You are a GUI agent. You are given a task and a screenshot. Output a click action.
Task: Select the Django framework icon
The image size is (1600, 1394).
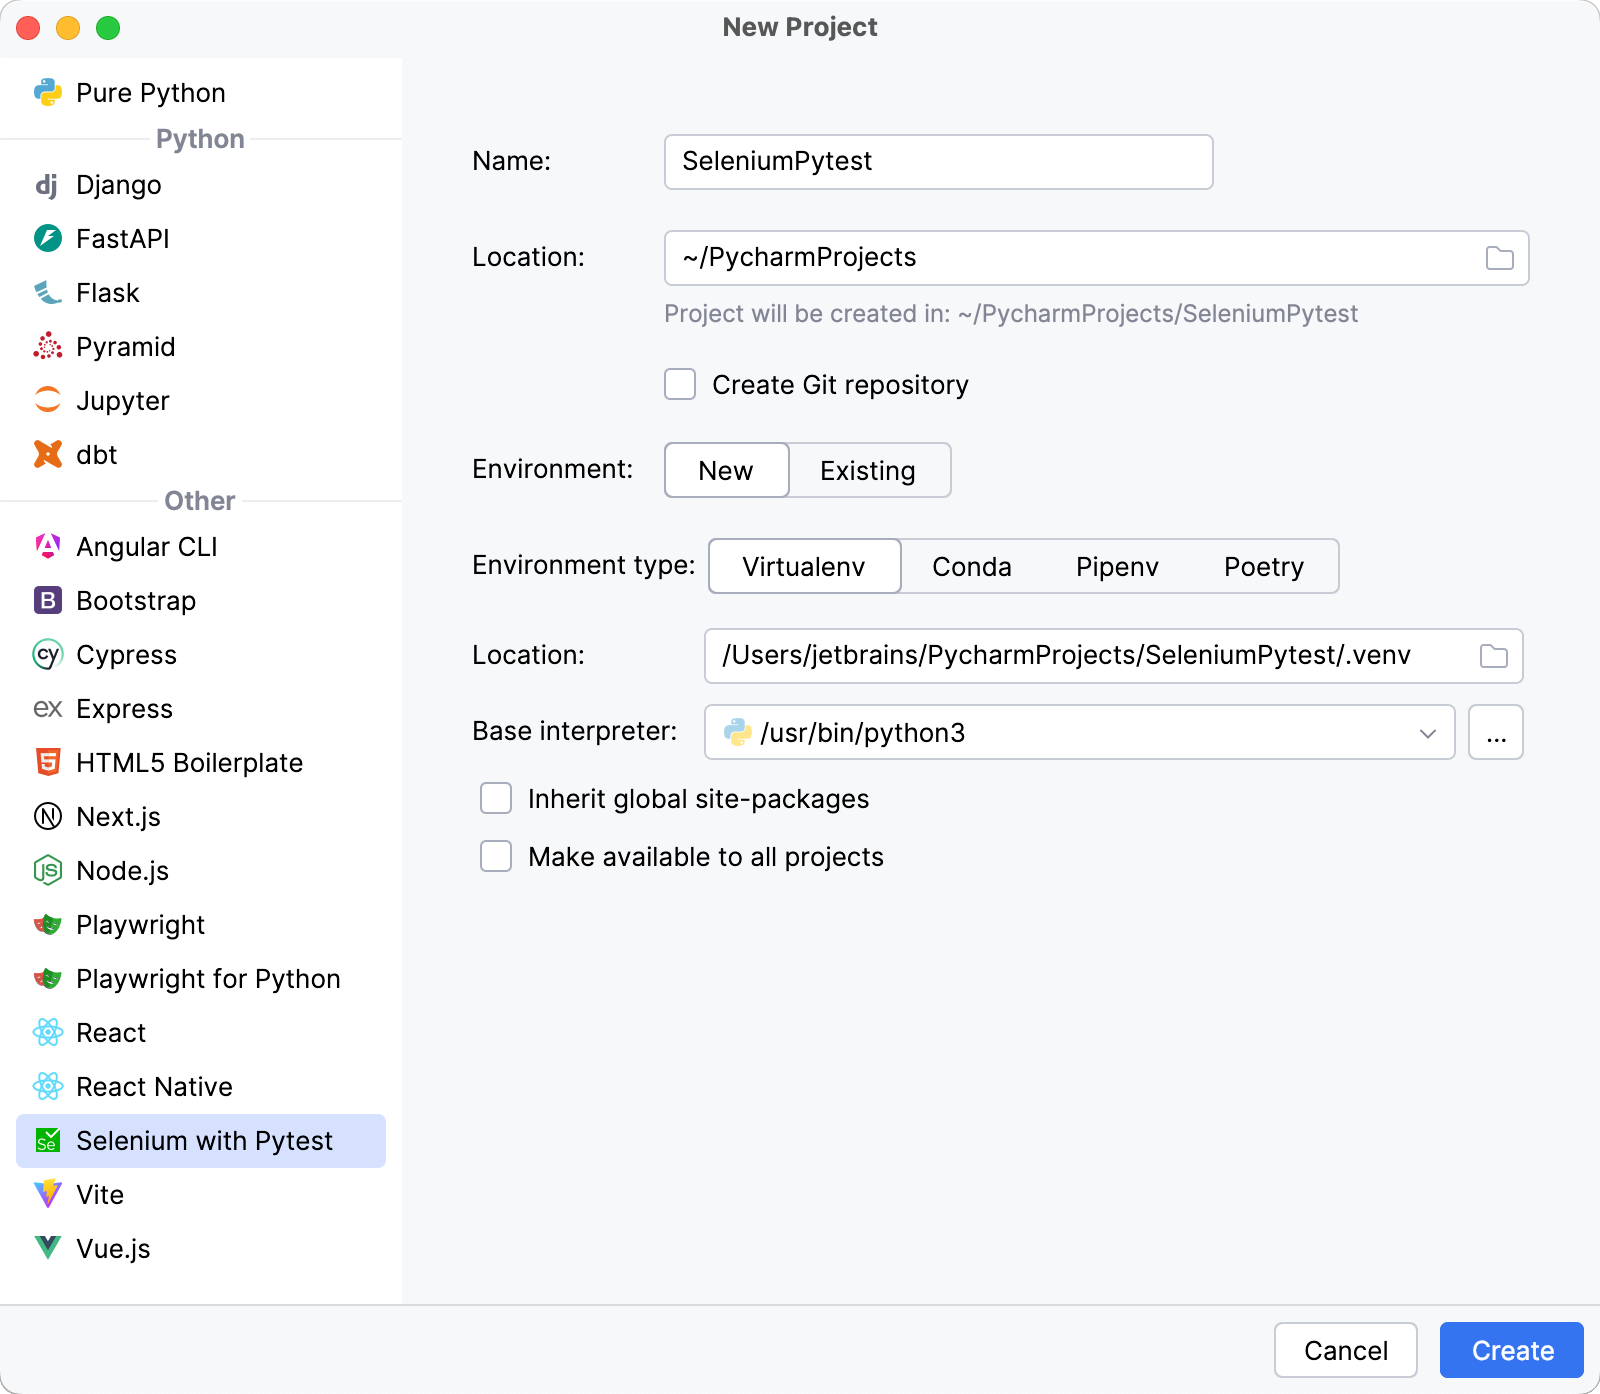tap(48, 185)
